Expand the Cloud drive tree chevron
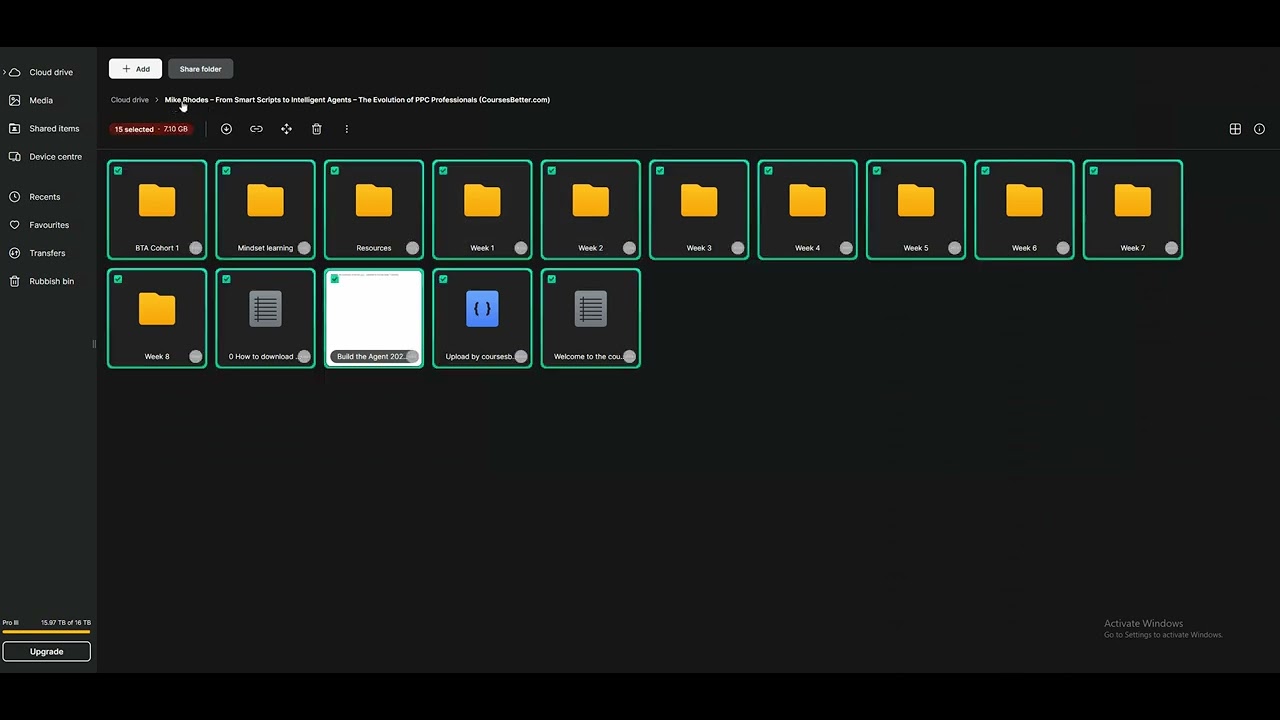The width and height of the screenshot is (1280, 720). tap(5, 72)
